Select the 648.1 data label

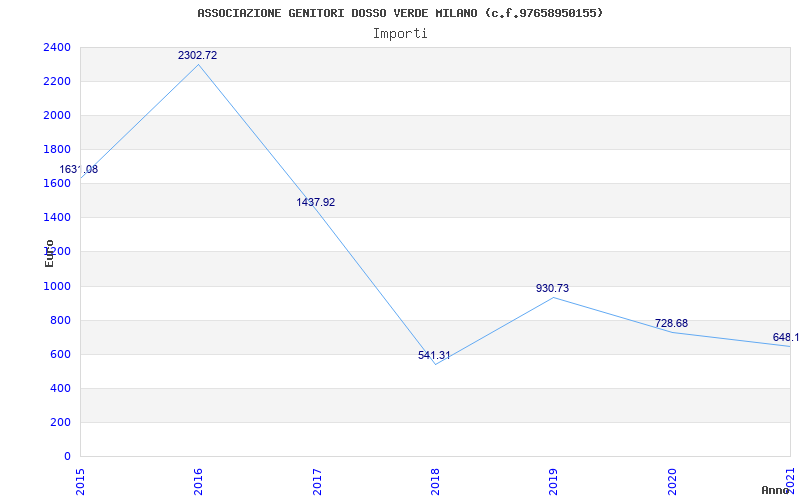pyautogui.click(x=786, y=337)
